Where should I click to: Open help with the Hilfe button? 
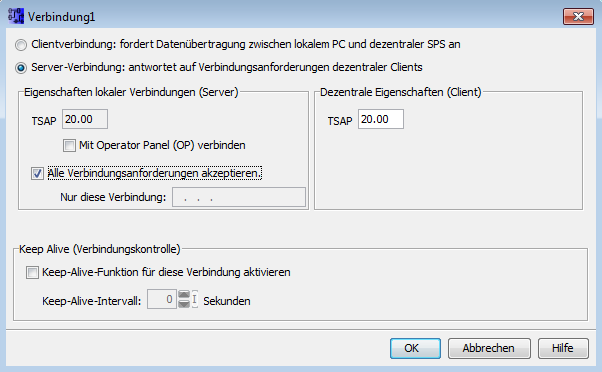click(x=563, y=348)
